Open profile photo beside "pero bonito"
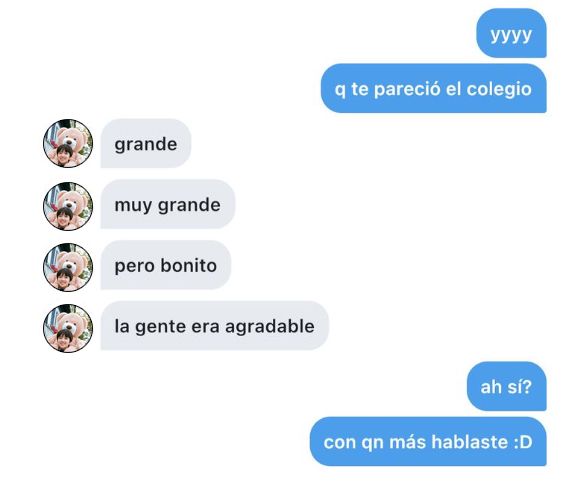Image resolution: width=583 pixels, height=504 pixels. tap(68, 267)
